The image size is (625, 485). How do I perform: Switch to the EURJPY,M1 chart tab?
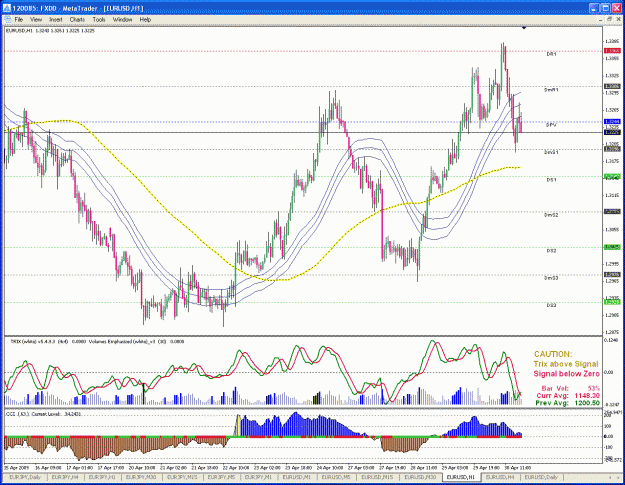259,477
